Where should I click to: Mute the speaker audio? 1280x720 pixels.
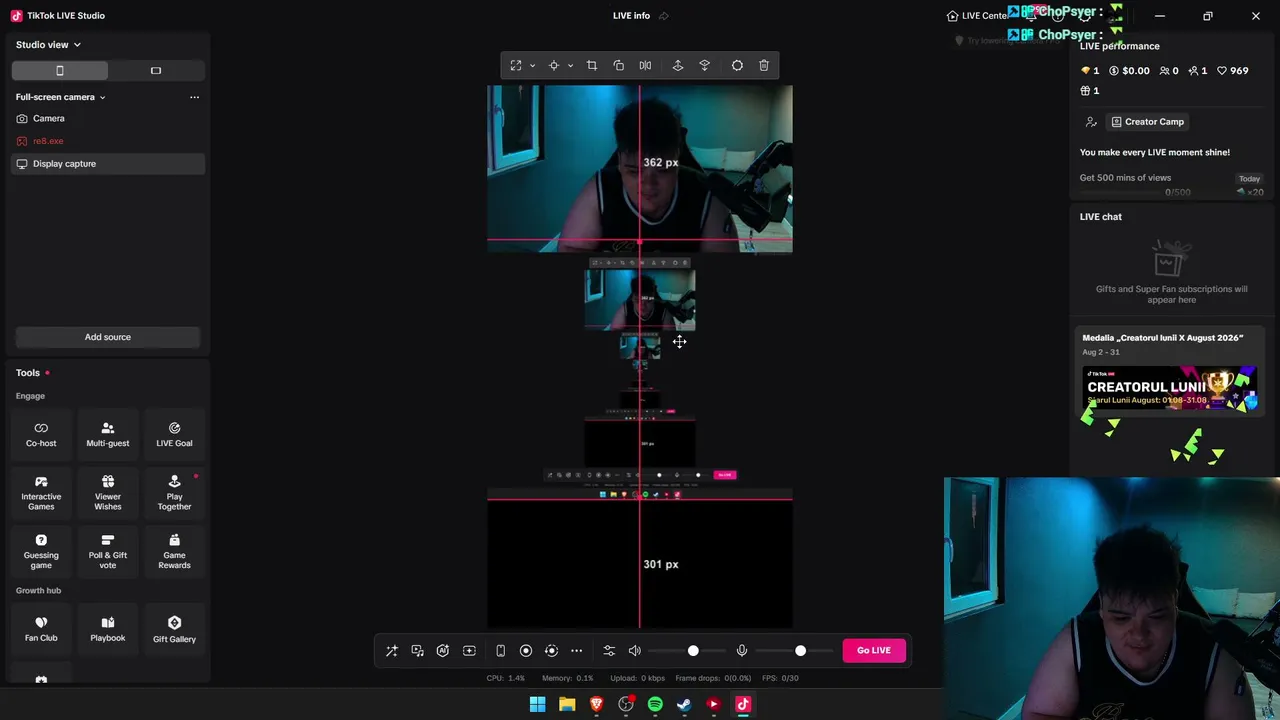635,651
